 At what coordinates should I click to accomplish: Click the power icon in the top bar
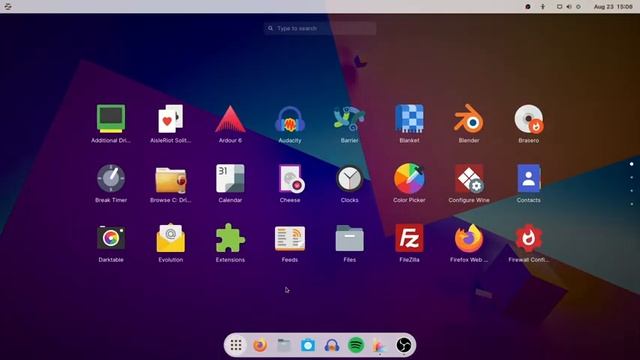578,7
